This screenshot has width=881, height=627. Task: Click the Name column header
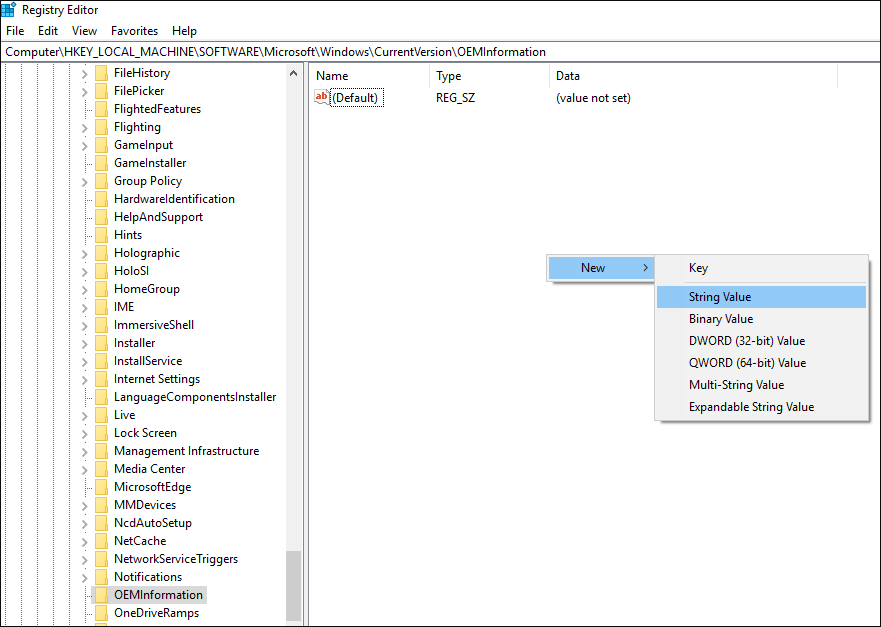369,76
